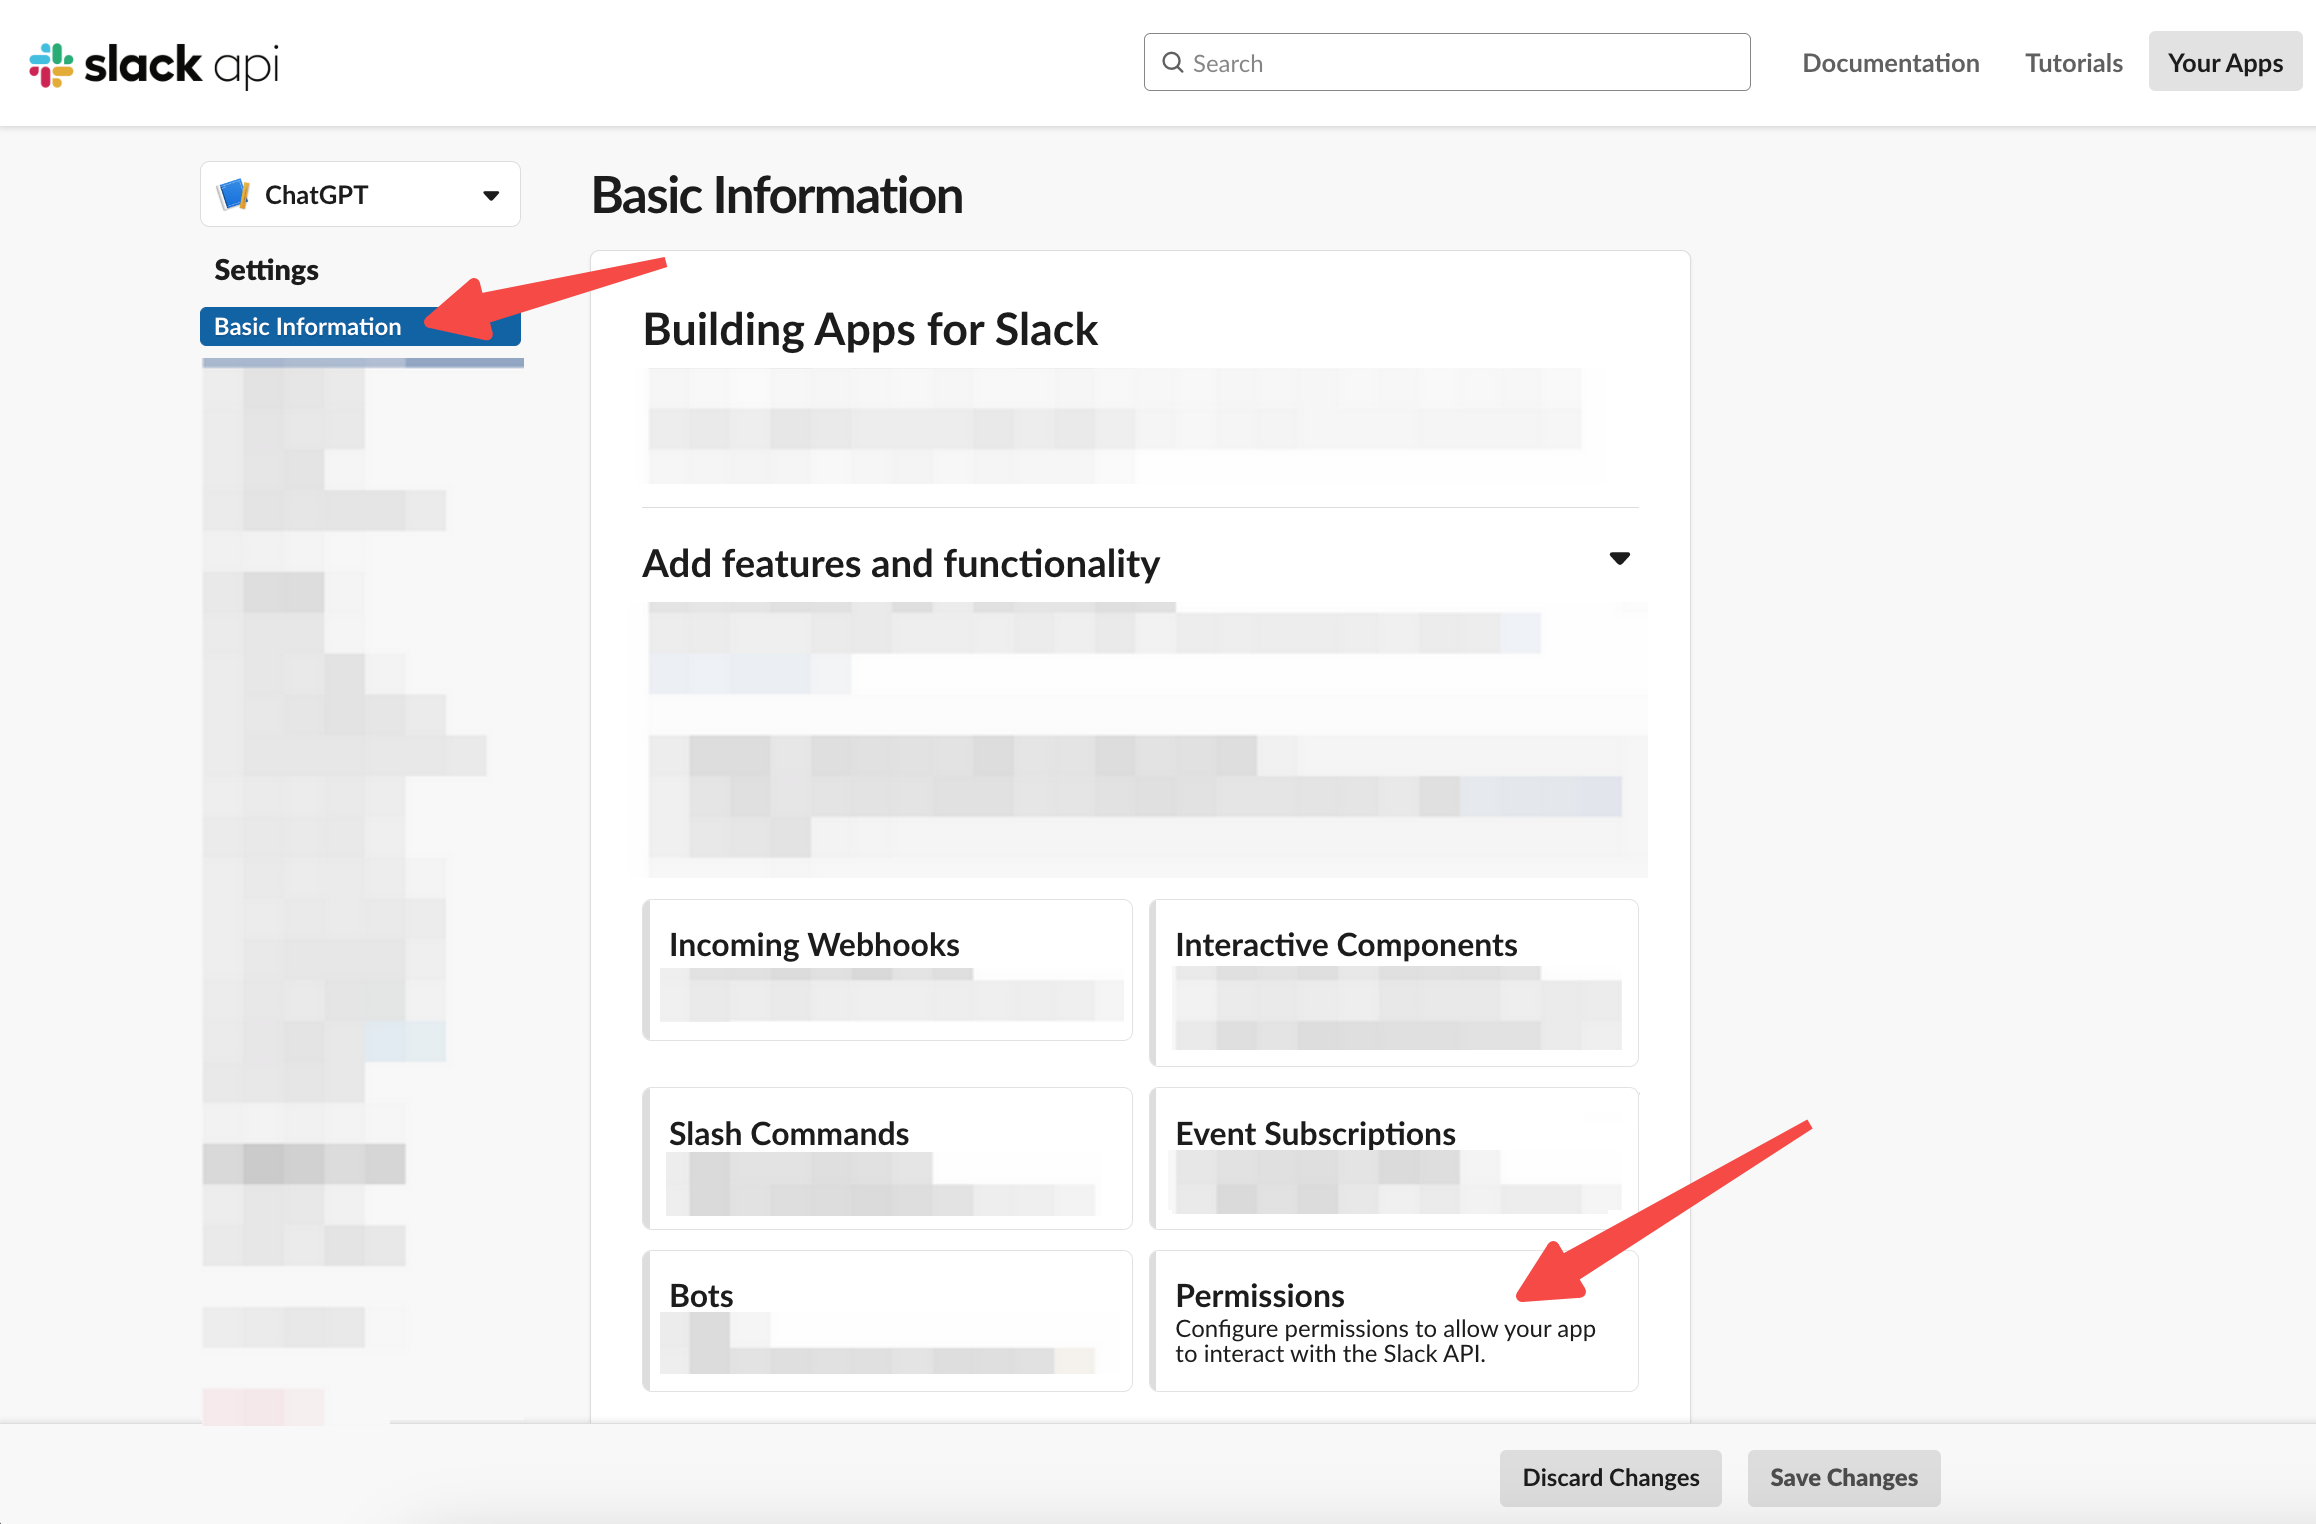
Task: Click the ChatGPT app icon
Action: (x=233, y=194)
